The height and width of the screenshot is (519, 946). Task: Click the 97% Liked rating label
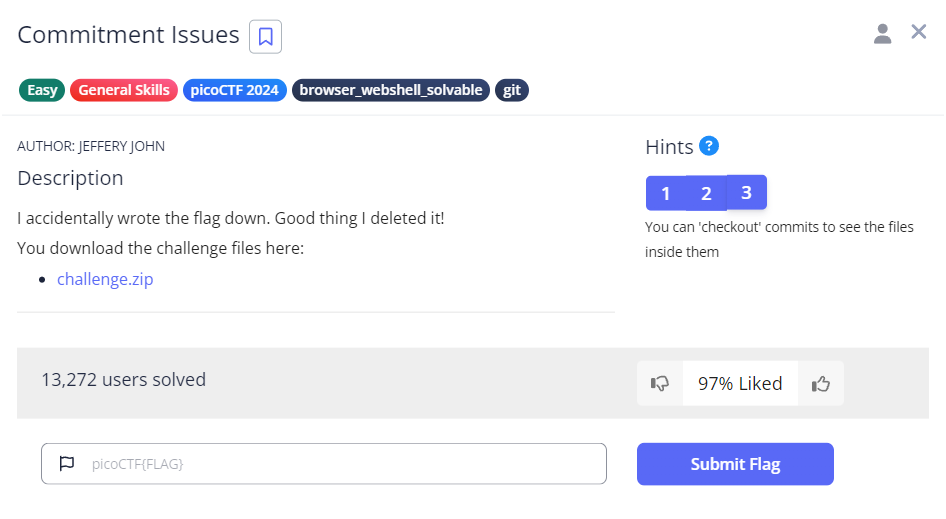pos(740,383)
